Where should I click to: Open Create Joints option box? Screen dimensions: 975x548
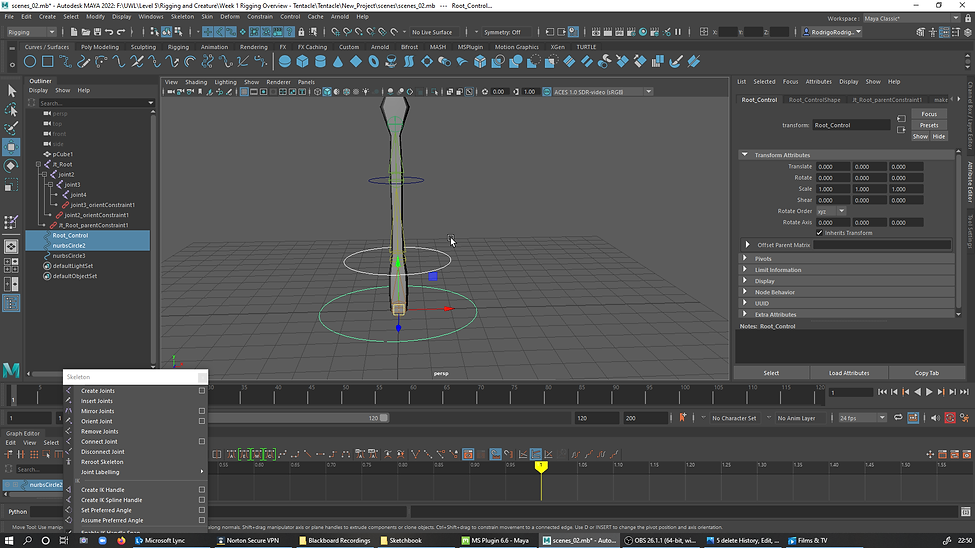[x=201, y=391]
